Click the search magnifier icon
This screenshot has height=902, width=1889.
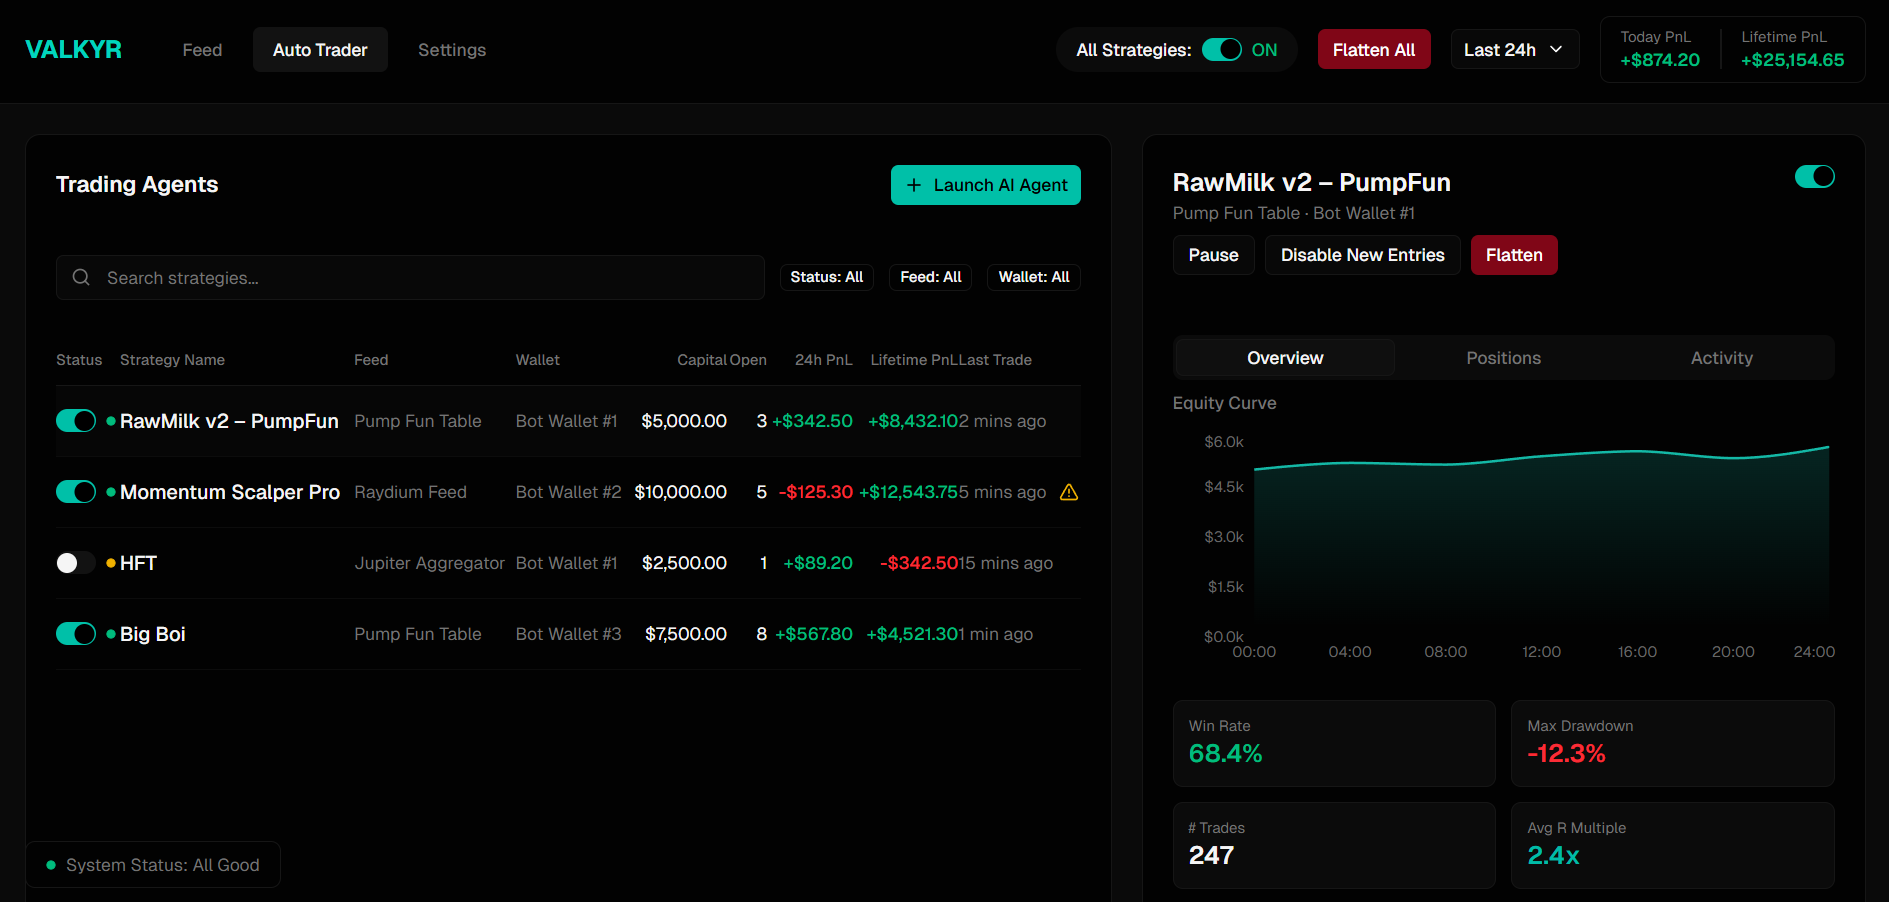point(81,277)
